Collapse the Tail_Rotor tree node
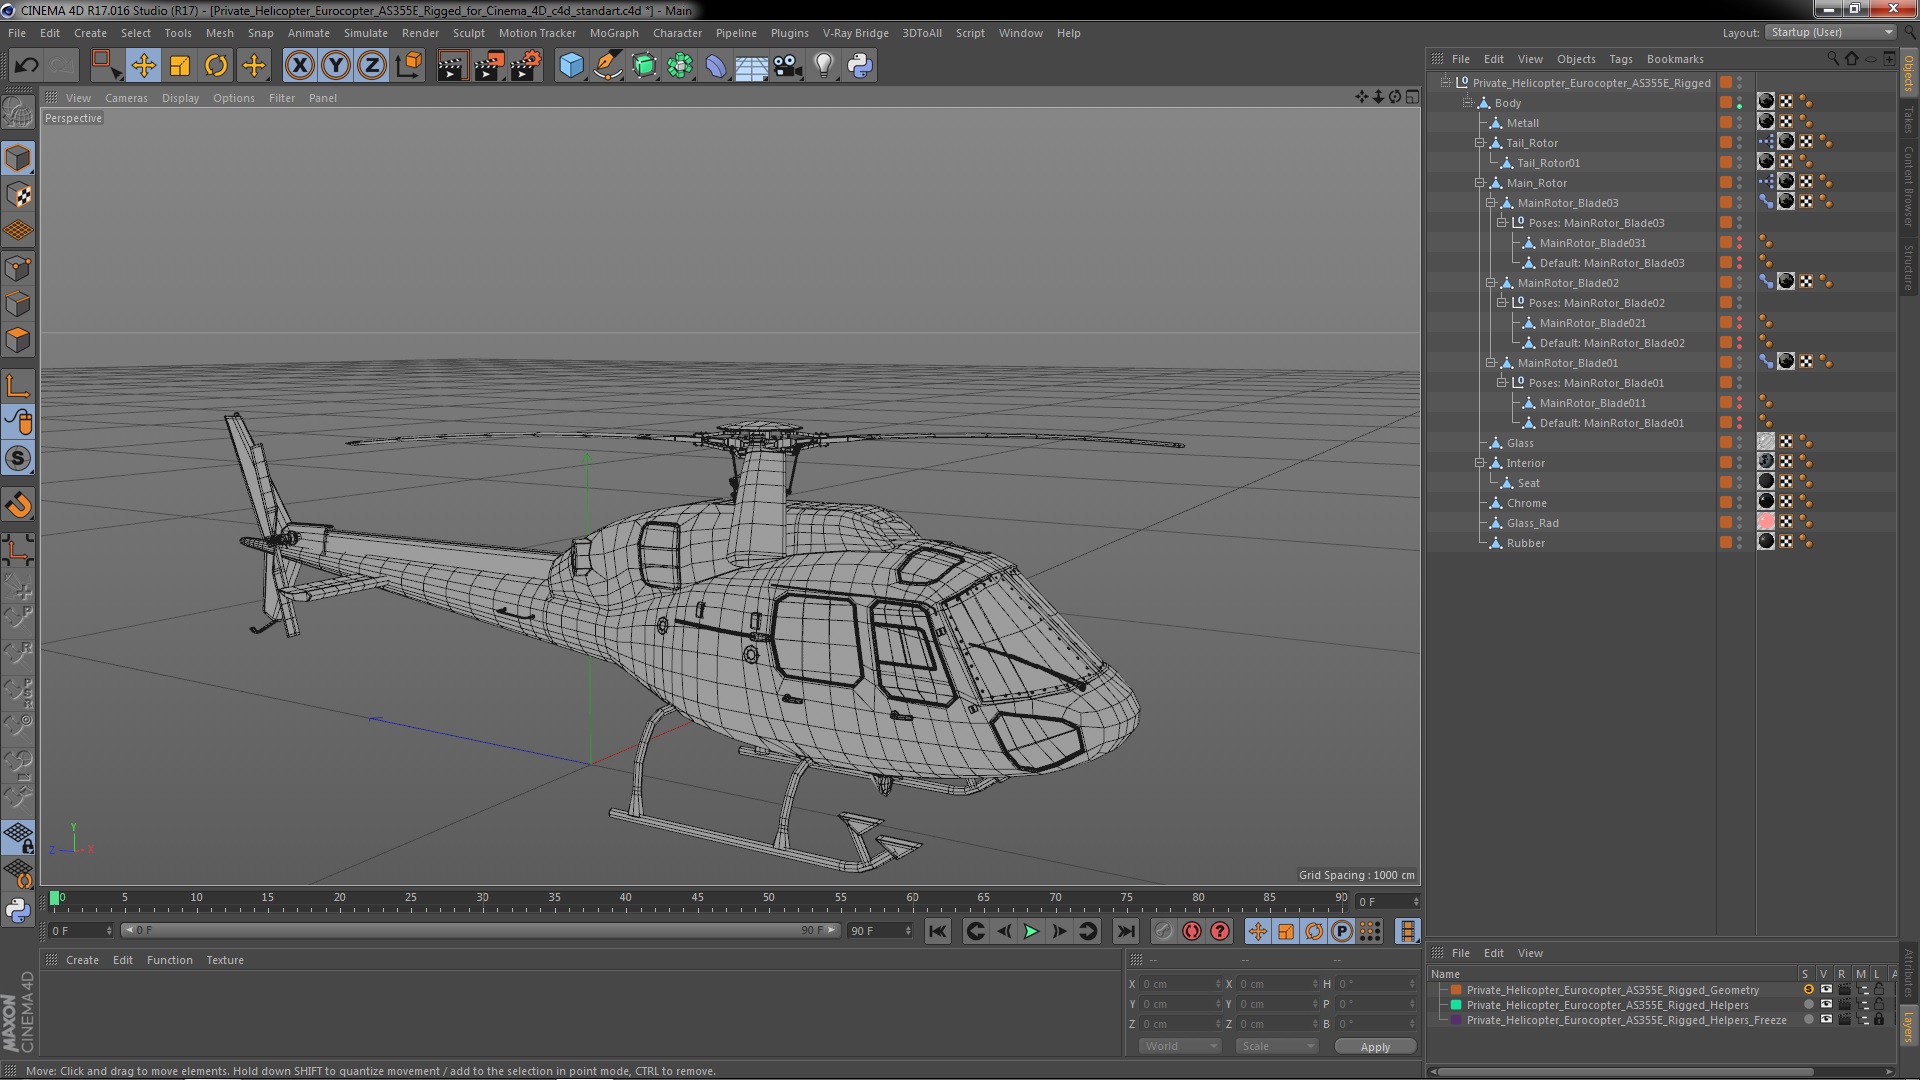The width and height of the screenshot is (1920, 1080). (x=1479, y=143)
